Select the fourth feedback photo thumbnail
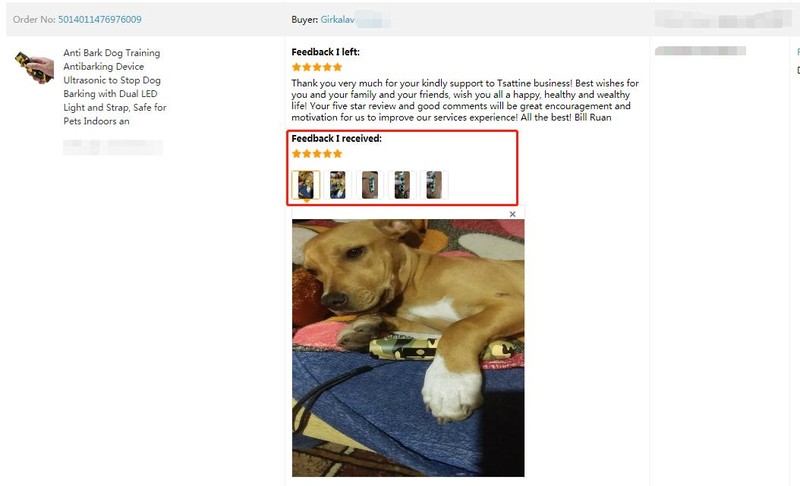 pos(402,185)
